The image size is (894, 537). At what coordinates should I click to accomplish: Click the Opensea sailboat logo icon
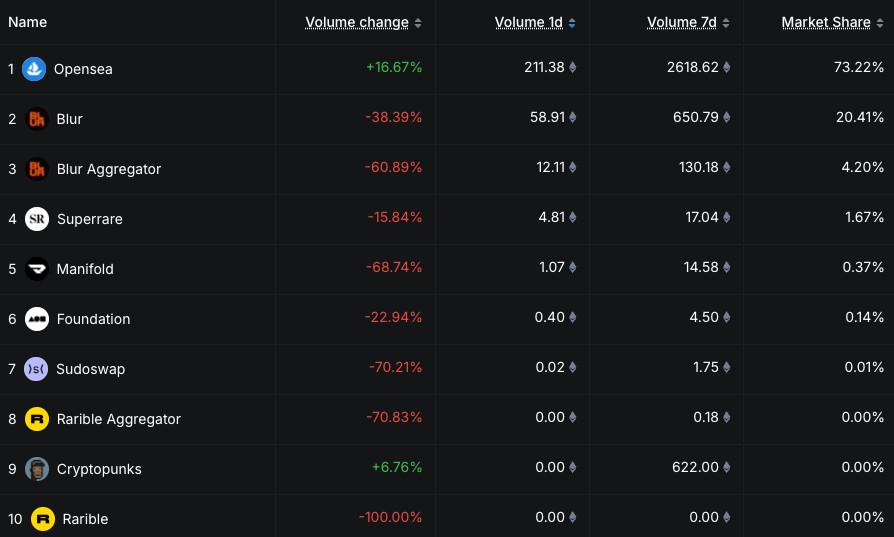34,69
